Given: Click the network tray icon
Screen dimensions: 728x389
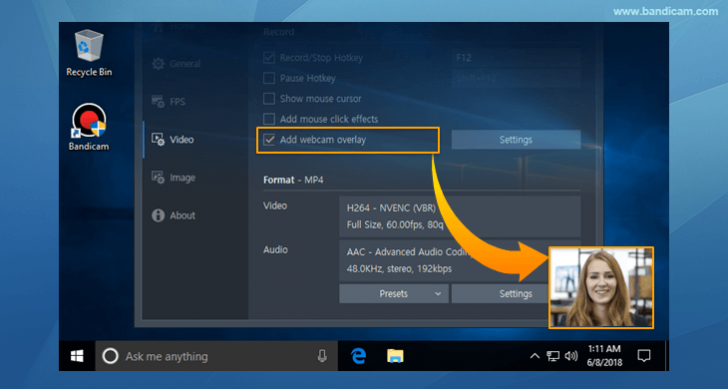Looking at the screenshot, I should 552,356.
